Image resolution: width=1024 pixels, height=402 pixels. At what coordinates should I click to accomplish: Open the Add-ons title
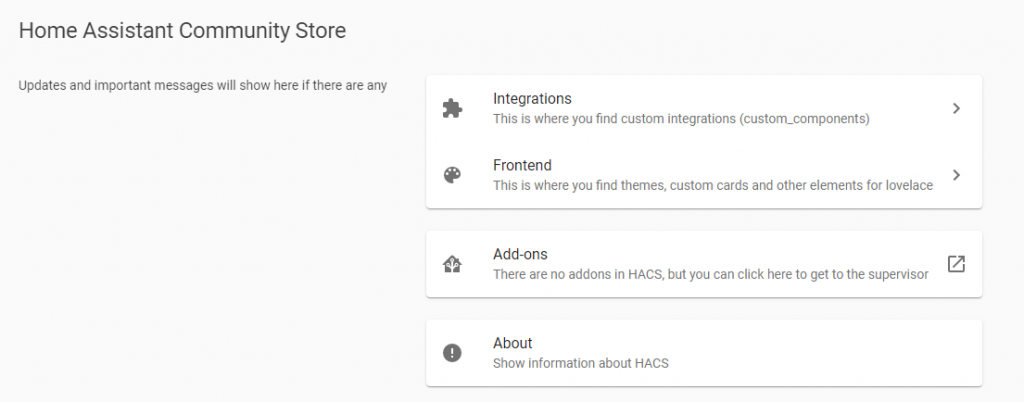pos(520,254)
